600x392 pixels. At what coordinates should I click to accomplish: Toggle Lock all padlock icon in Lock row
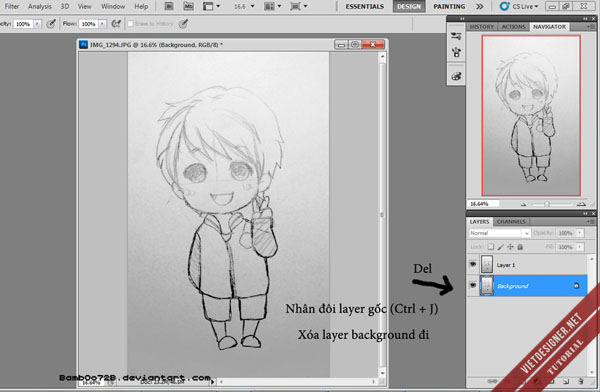click(x=520, y=247)
